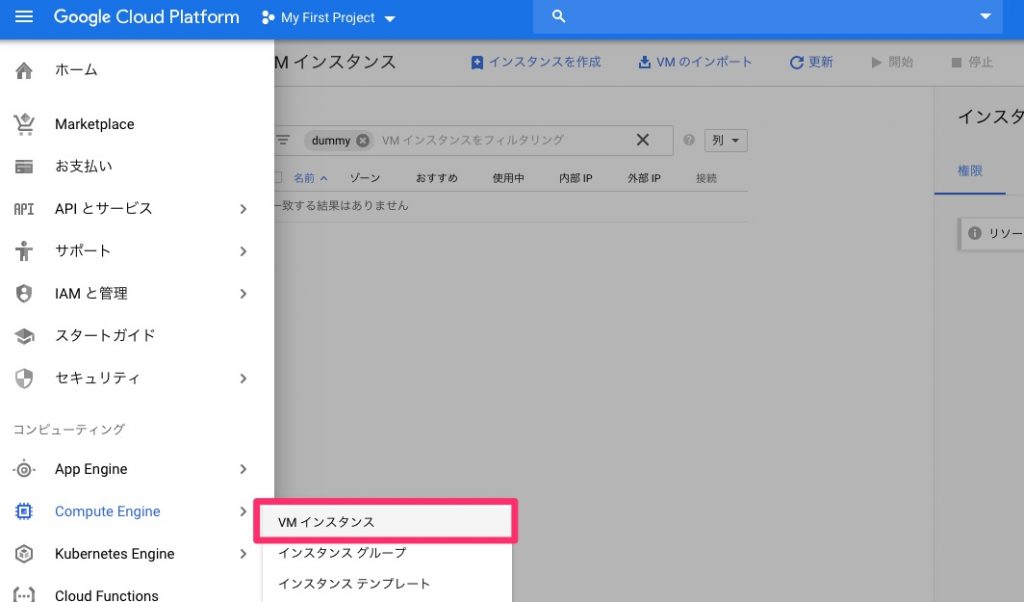Click the Compute Engine chip icon
The width and height of the screenshot is (1024, 602).
24,511
